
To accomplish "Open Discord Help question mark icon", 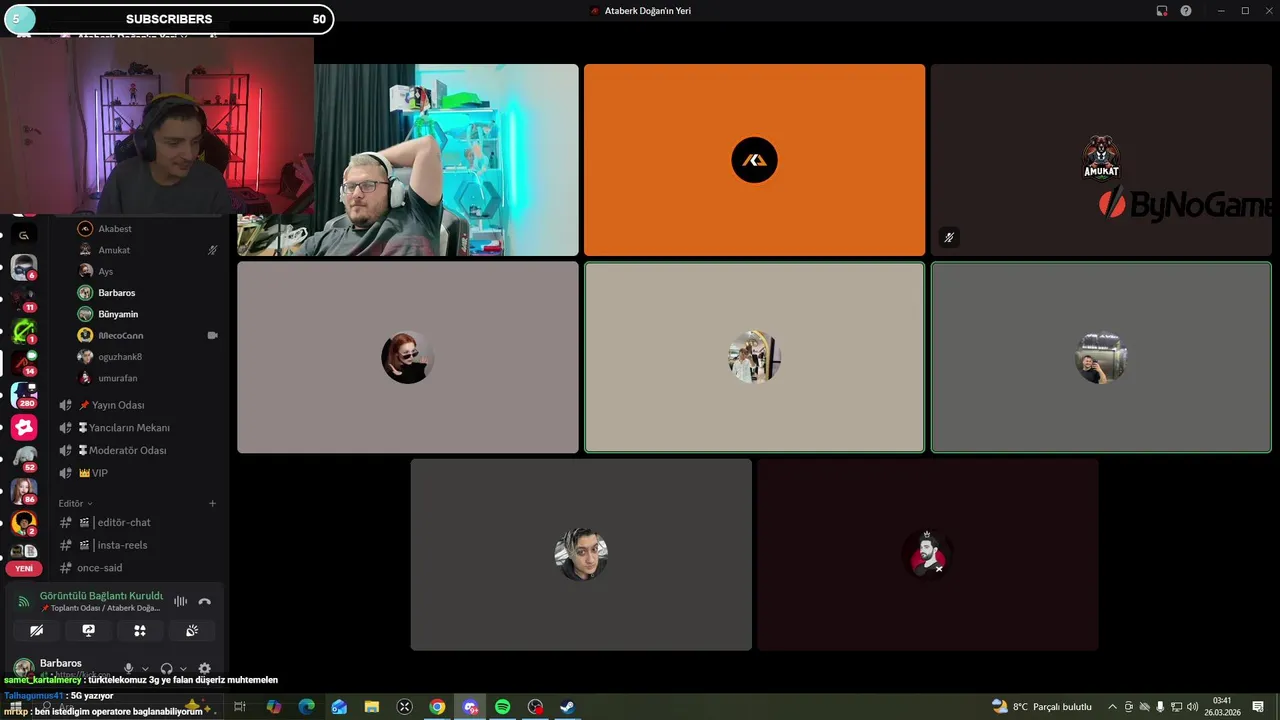I will tap(1186, 11).
